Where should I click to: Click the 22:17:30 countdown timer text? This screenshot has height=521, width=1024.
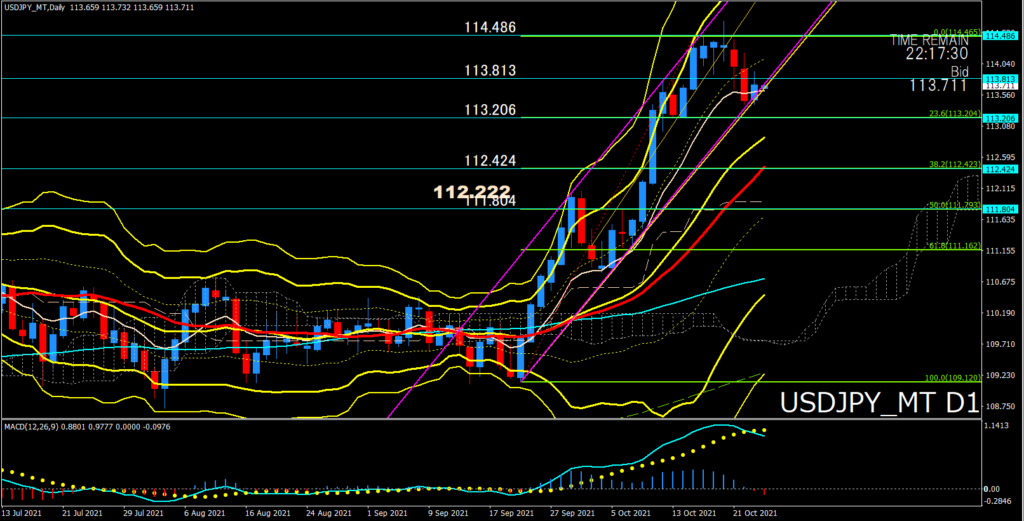[937, 55]
